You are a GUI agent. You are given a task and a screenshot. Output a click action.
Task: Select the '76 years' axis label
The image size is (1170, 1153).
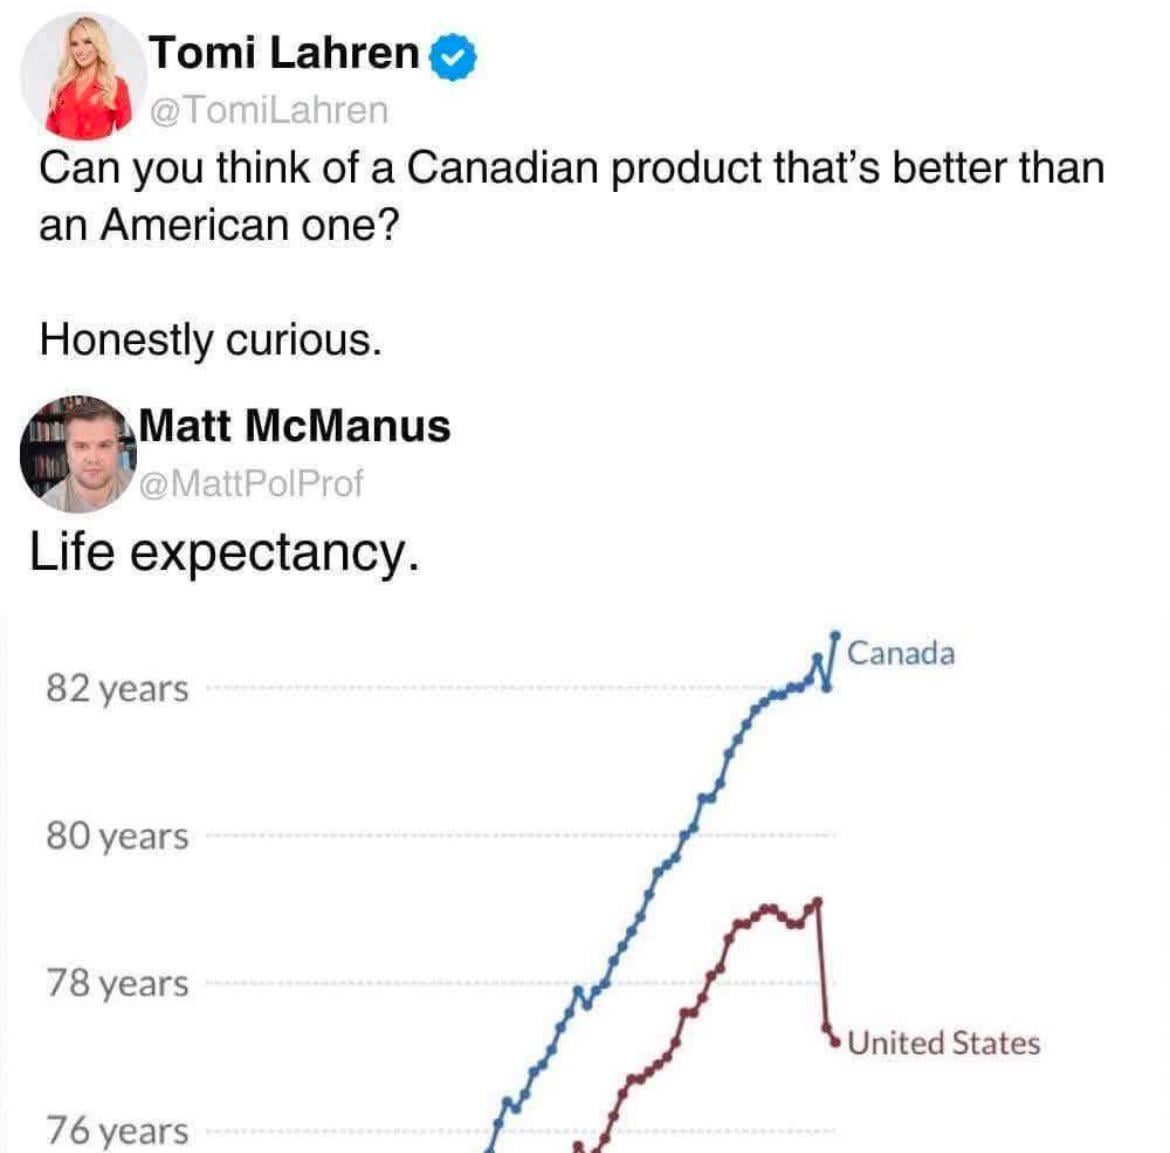117,1131
